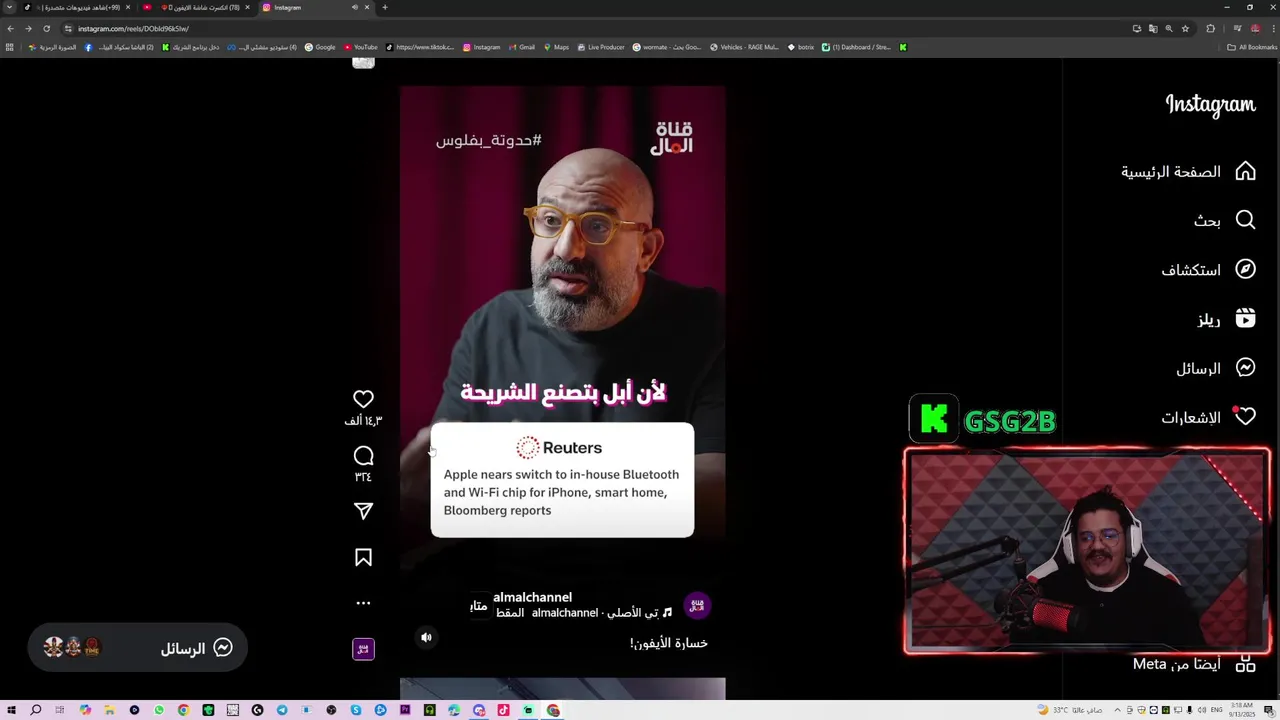Open the All Bookmarks folder
This screenshot has height=720, width=1280.
click(x=1252, y=47)
